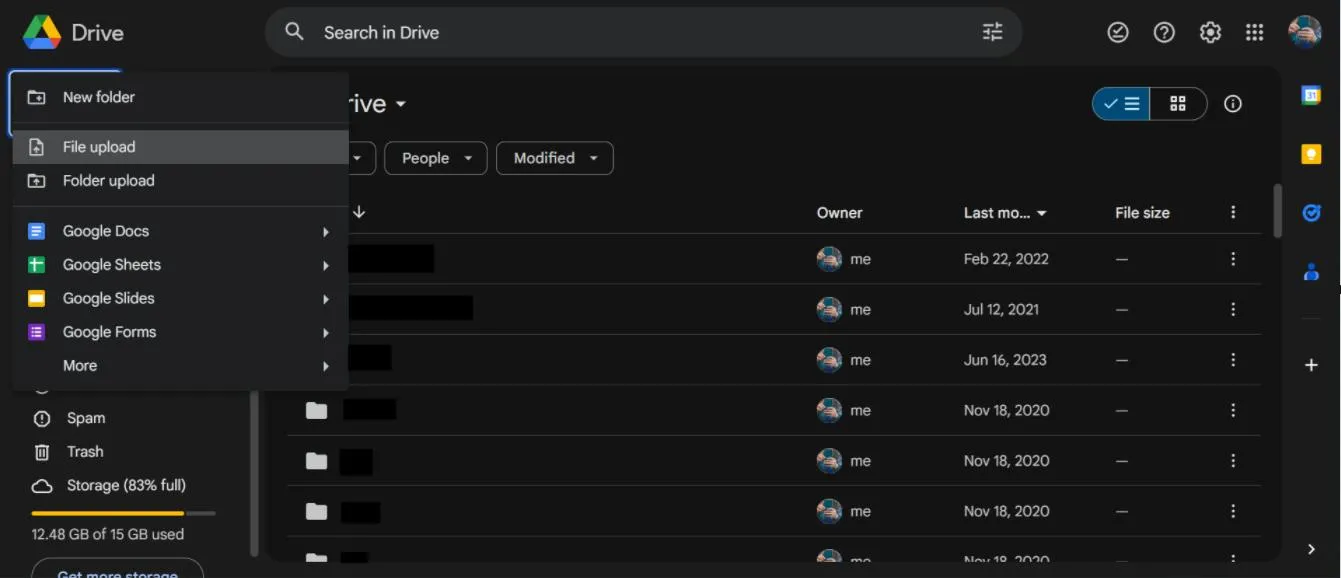1341x578 pixels.
Task: Open the Spam folder link
Action: coord(86,418)
